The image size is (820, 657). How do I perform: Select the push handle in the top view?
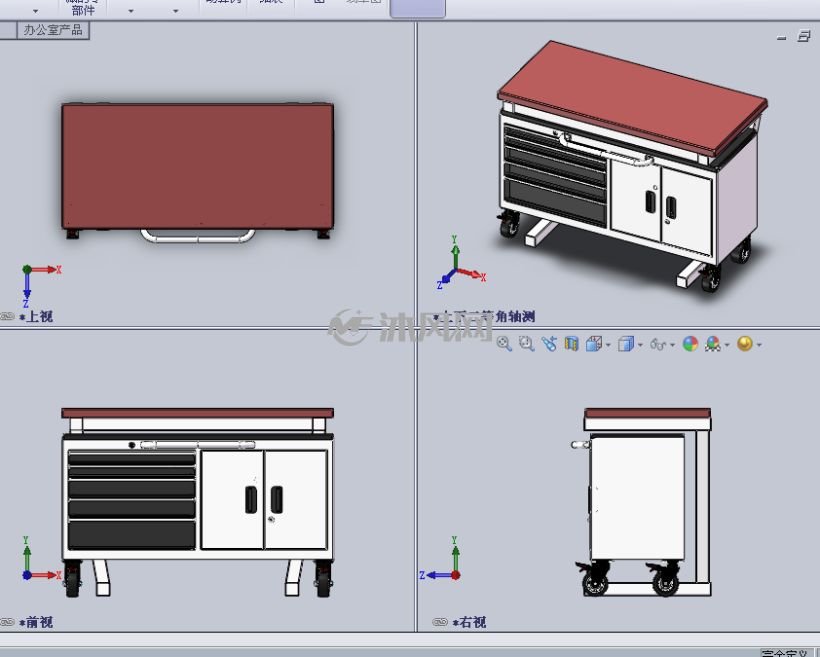pyautogui.click(x=198, y=237)
